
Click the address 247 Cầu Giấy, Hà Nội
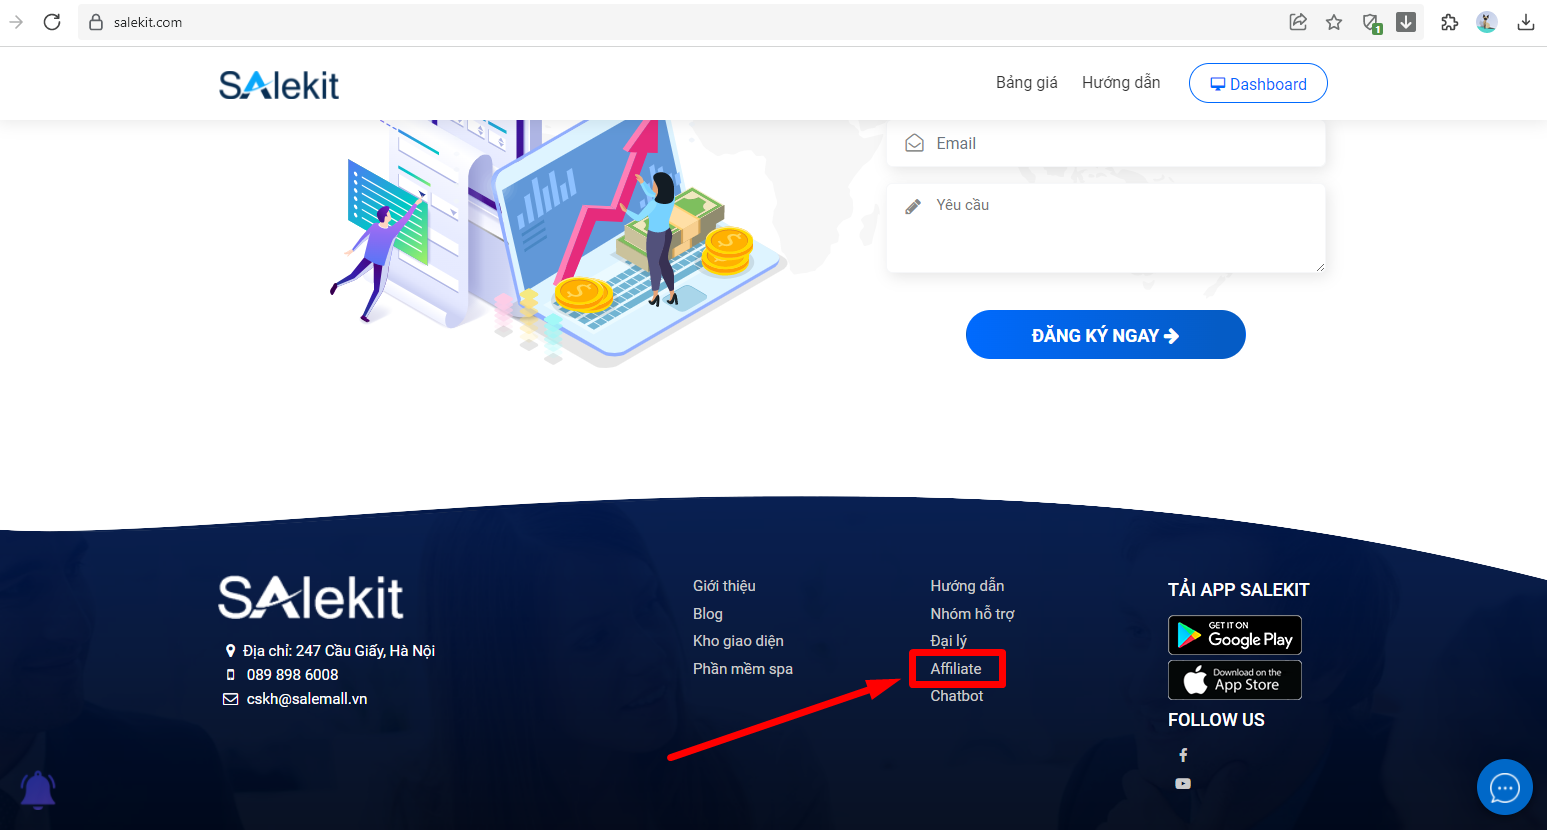(339, 651)
